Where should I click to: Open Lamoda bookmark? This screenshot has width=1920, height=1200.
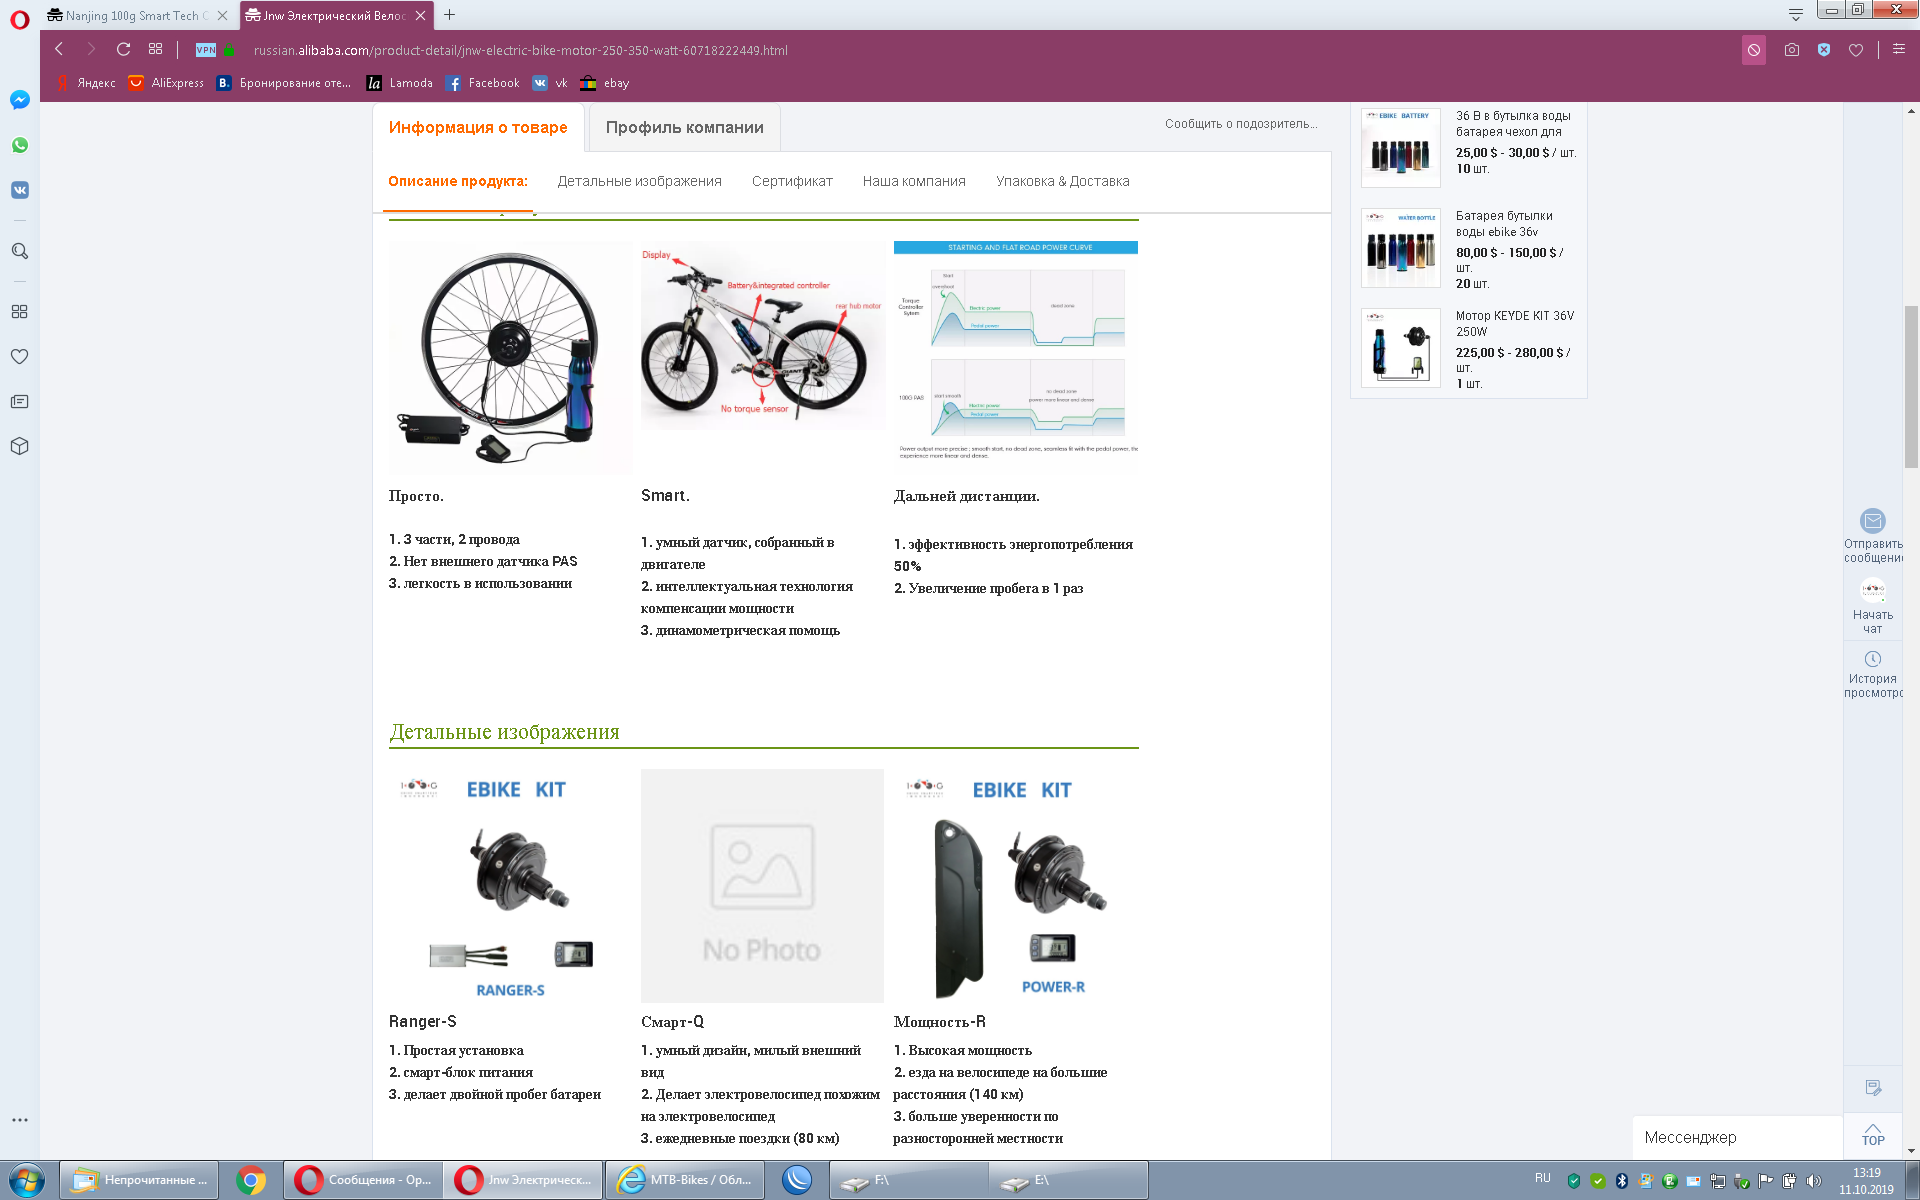pos(400,83)
